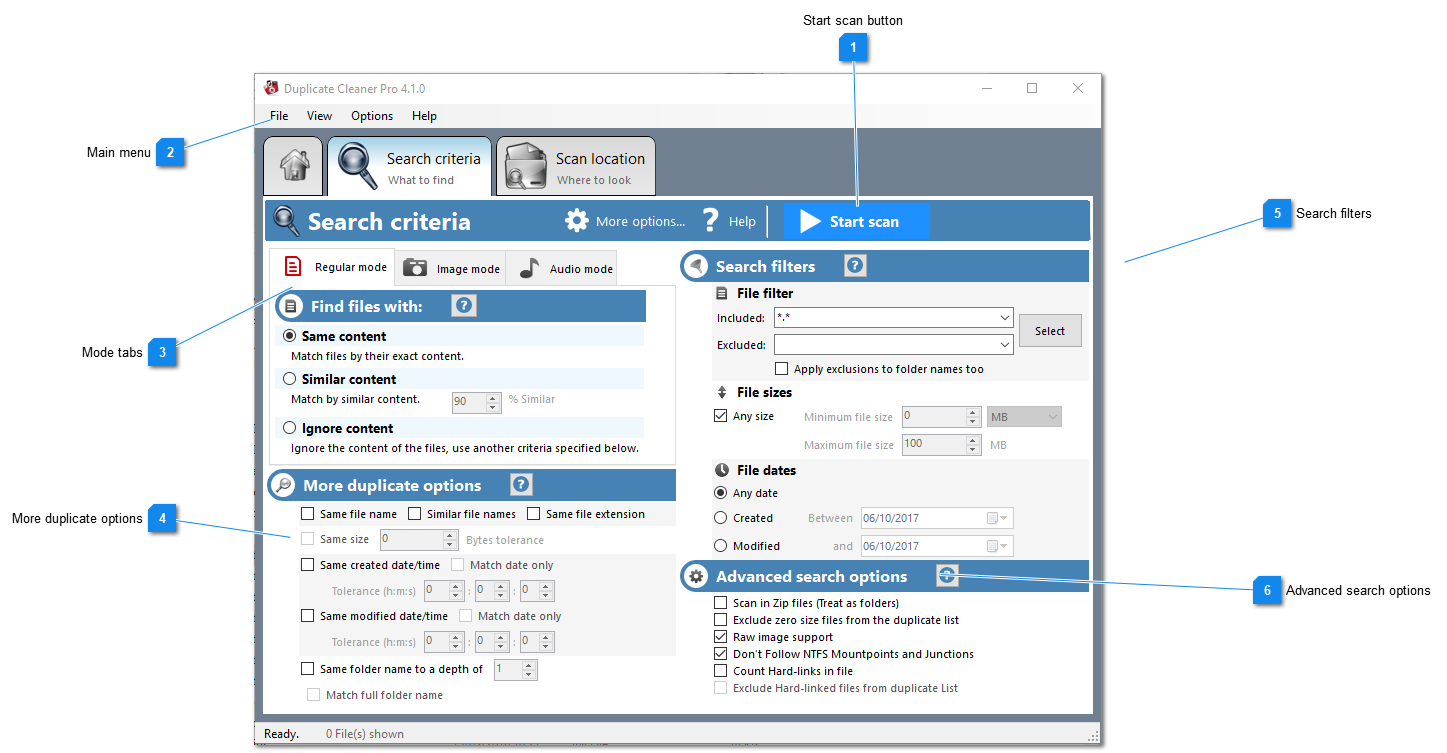Click the Regular mode document icon
Viewport: 1447px width, 753px height.
click(x=293, y=267)
